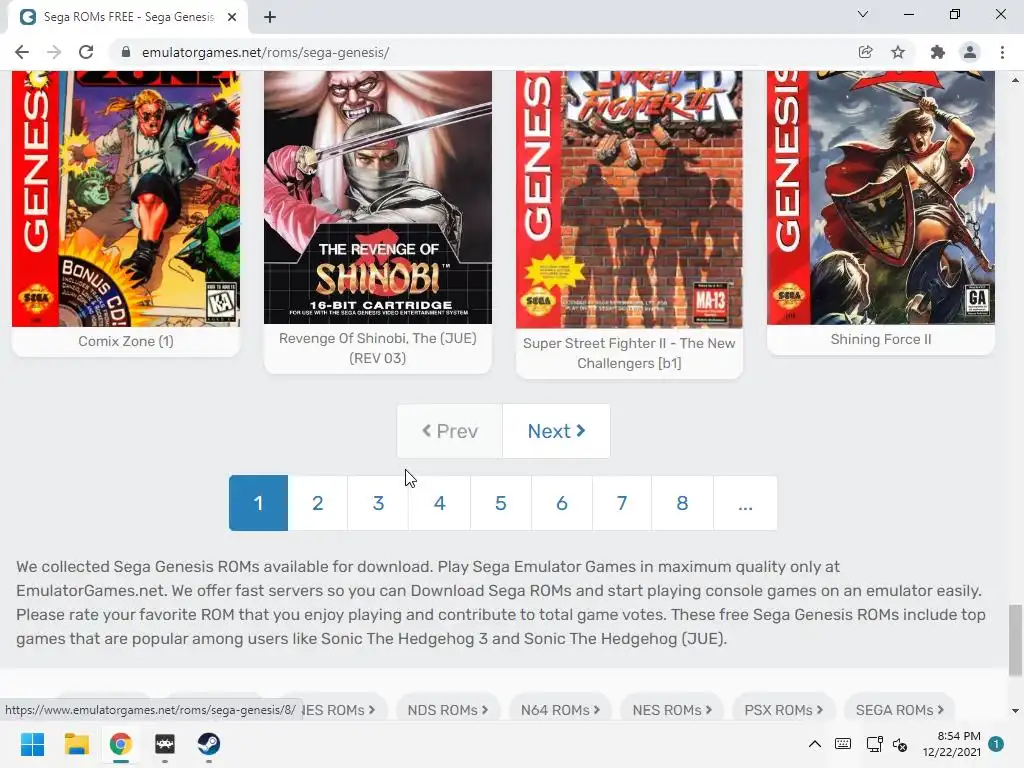Click the Next pagination button
The height and width of the screenshot is (768, 1024).
tap(556, 431)
